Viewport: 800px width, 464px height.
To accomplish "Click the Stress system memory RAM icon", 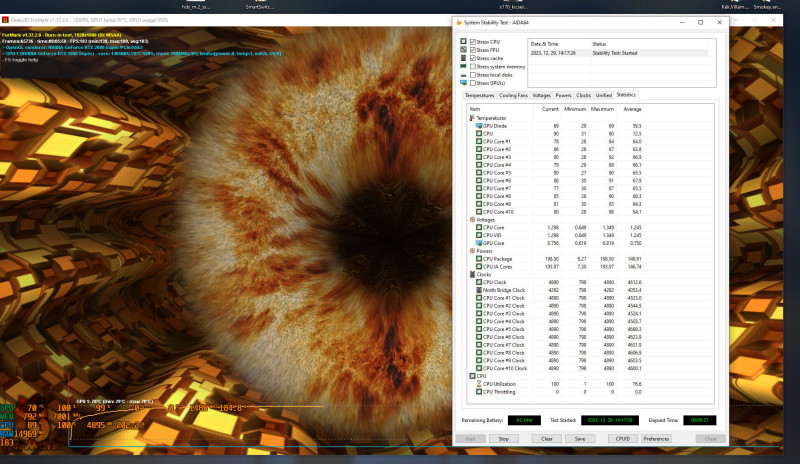I will (x=463, y=66).
